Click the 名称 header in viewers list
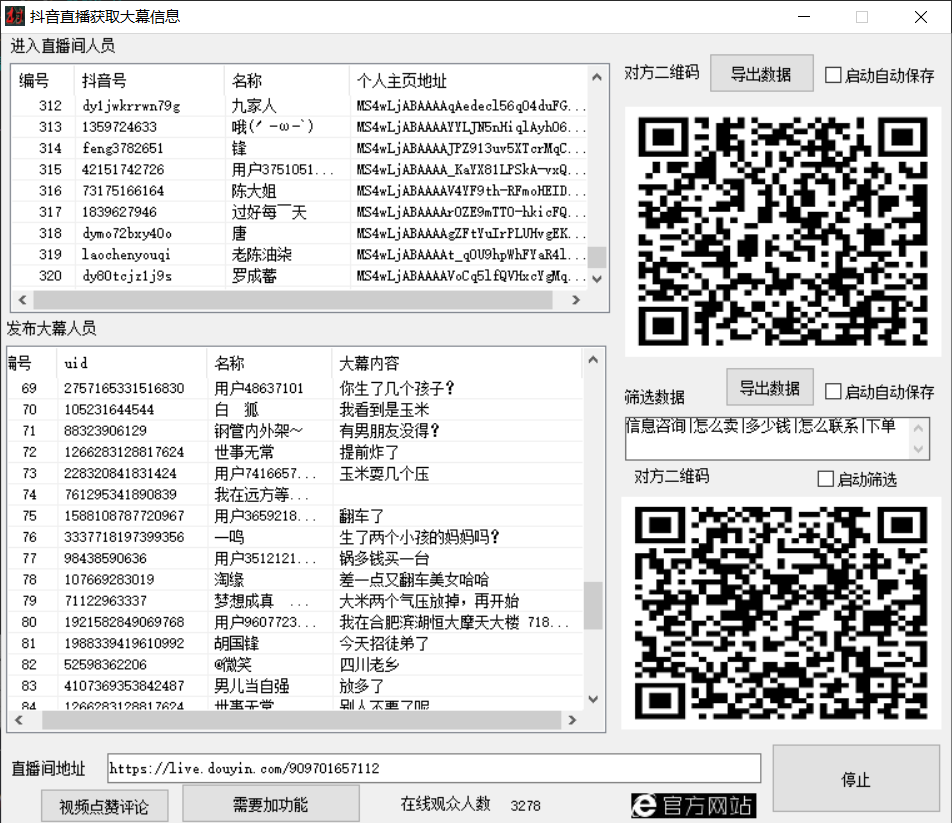 click(286, 80)
